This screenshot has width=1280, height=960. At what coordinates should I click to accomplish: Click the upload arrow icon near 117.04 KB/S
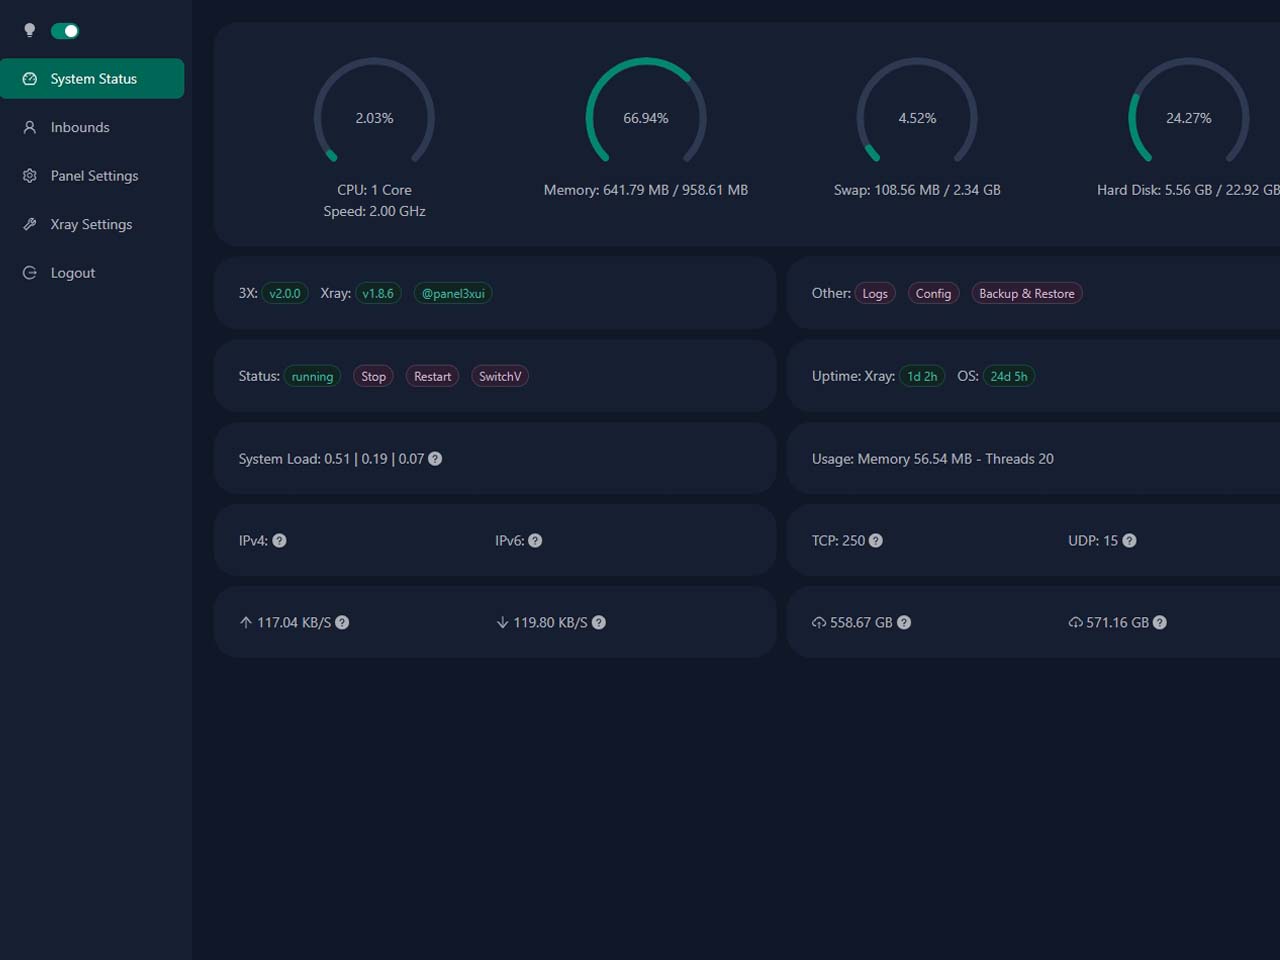point(246,623)
